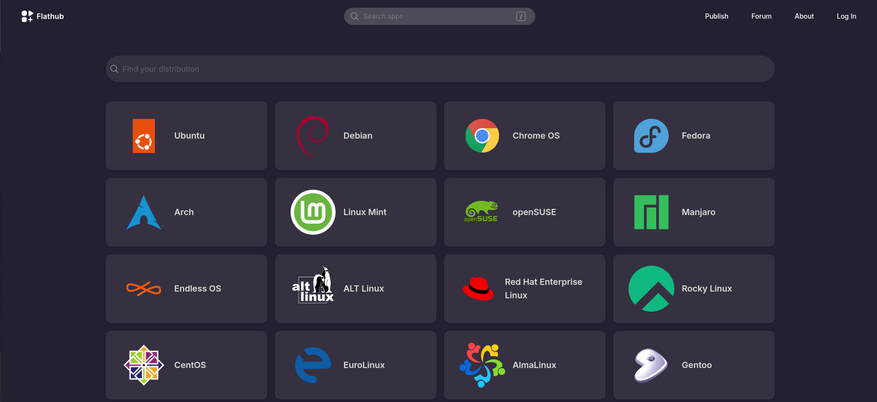Viewport: 877px width, 402px height.
Task: Select the Arch label
Action: pos(184,212)
